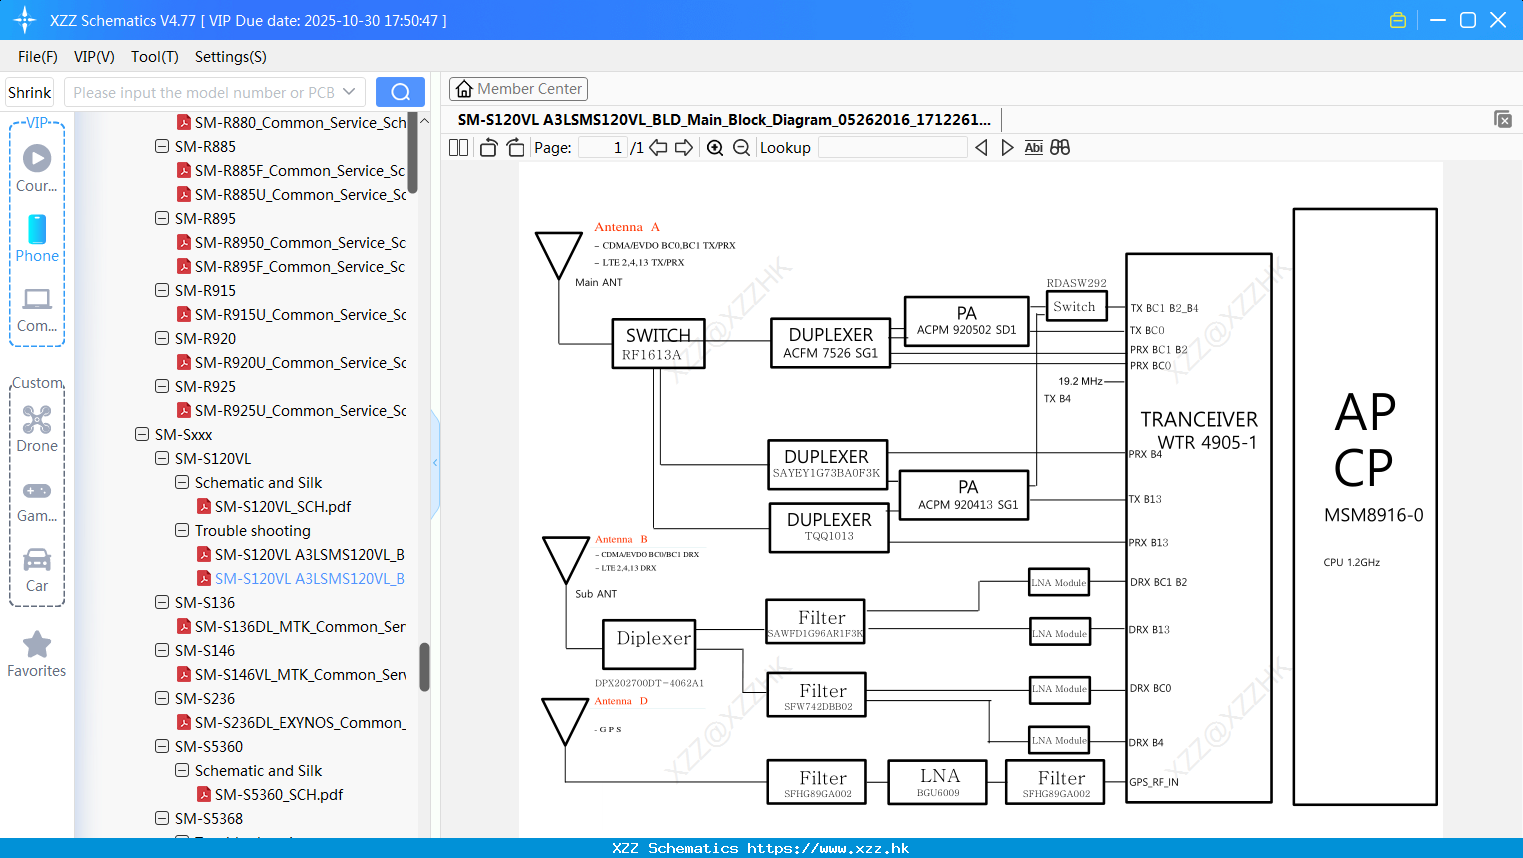
Task: Click the Lookup text field
Action: click(x=892, y=148)
